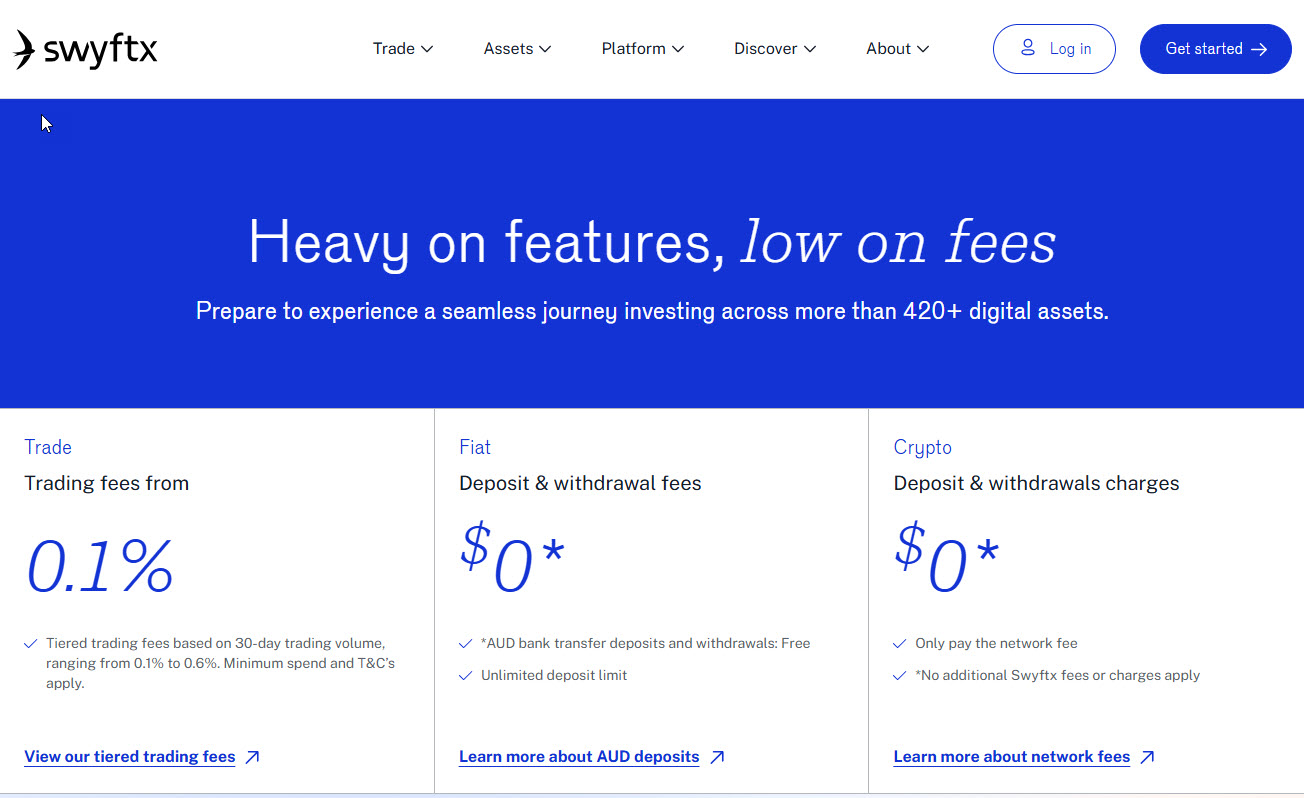This screenshot has height=798, width=1304.
Task: Open the Discover navigation menu
Action: pyautogui.click(x=775, y=49)
